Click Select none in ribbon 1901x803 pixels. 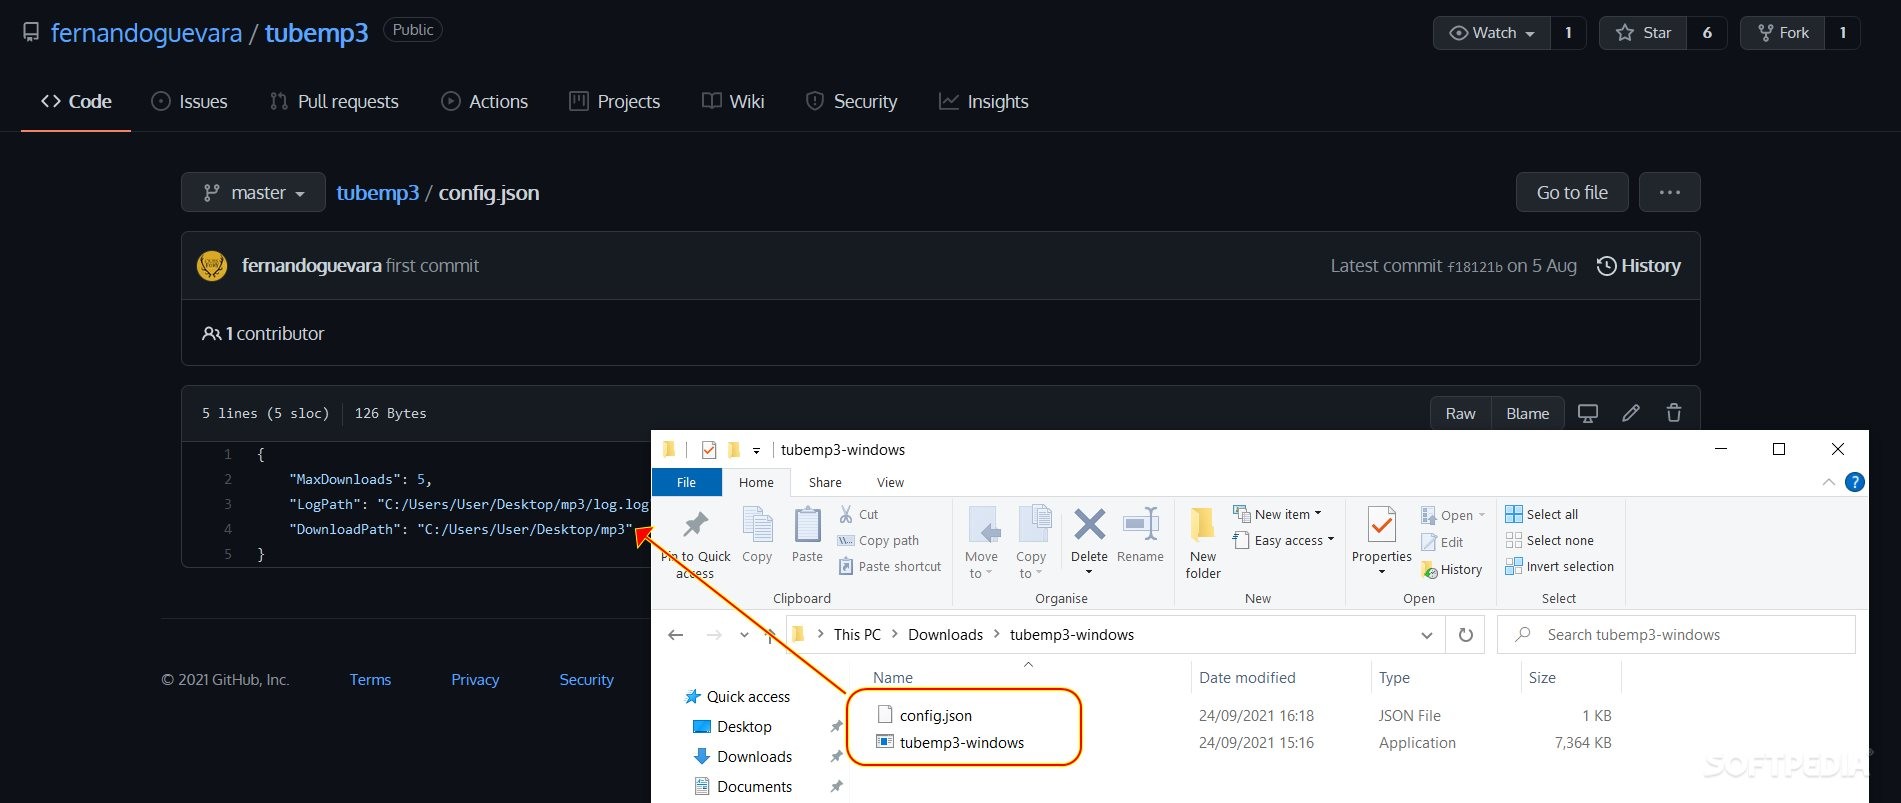(1550, 540)
